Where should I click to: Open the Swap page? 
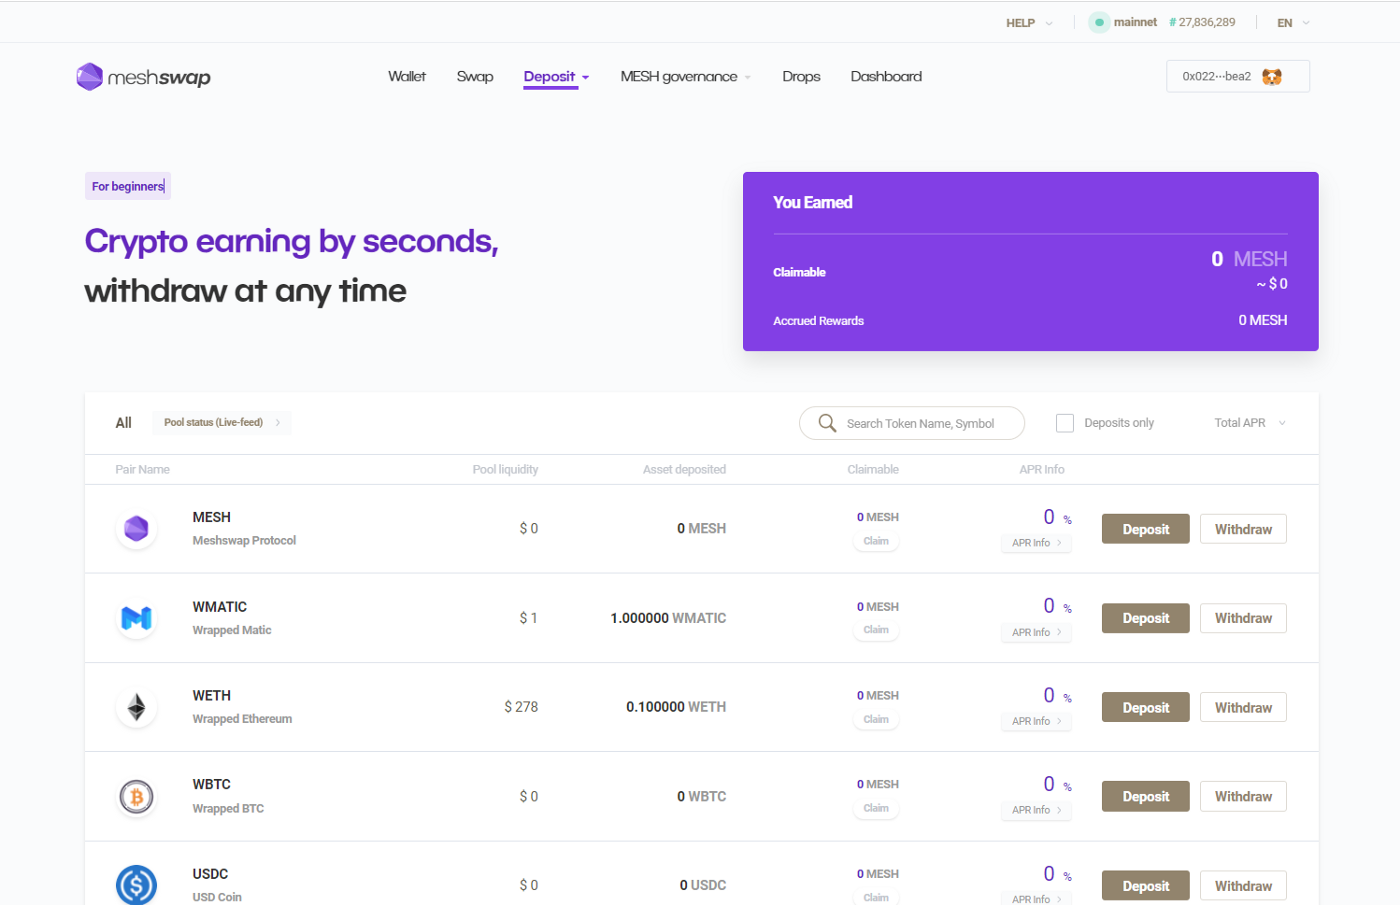click(x=475, y=77)
